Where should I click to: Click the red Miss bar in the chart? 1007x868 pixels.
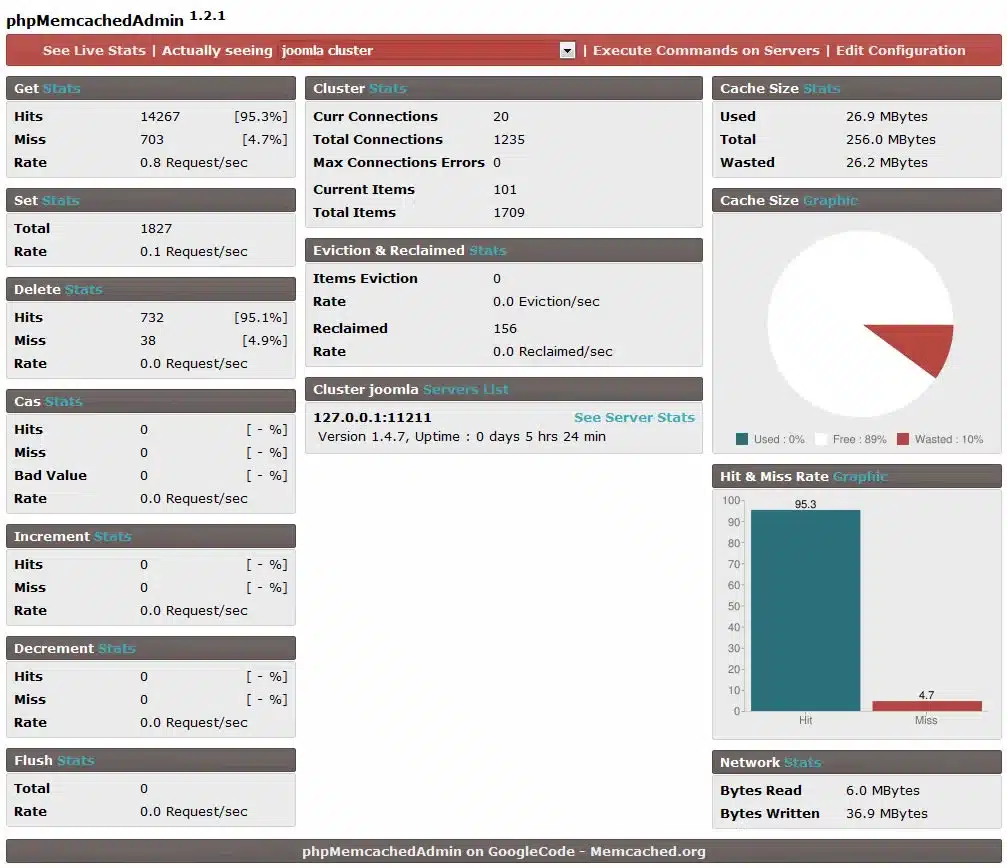(926, 706)
